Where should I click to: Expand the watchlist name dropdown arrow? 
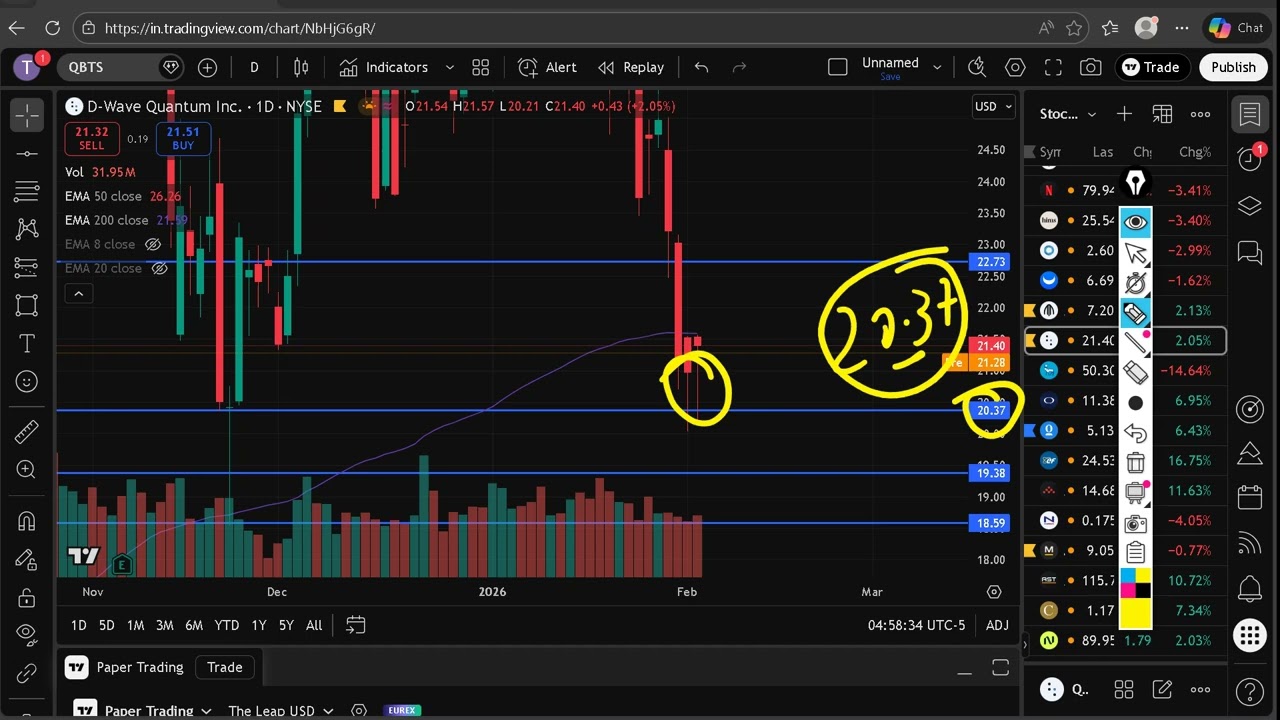[x=1091, y=114]
